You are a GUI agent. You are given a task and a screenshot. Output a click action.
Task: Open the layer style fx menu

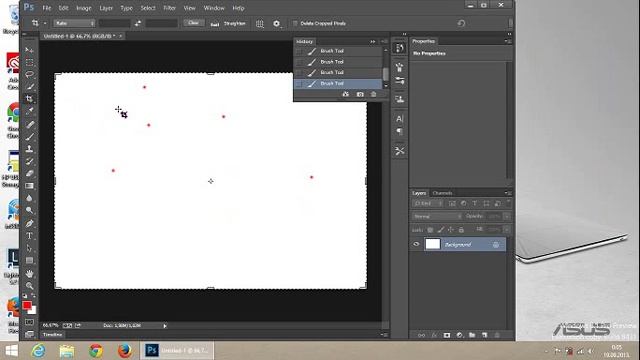pos(434,335)
